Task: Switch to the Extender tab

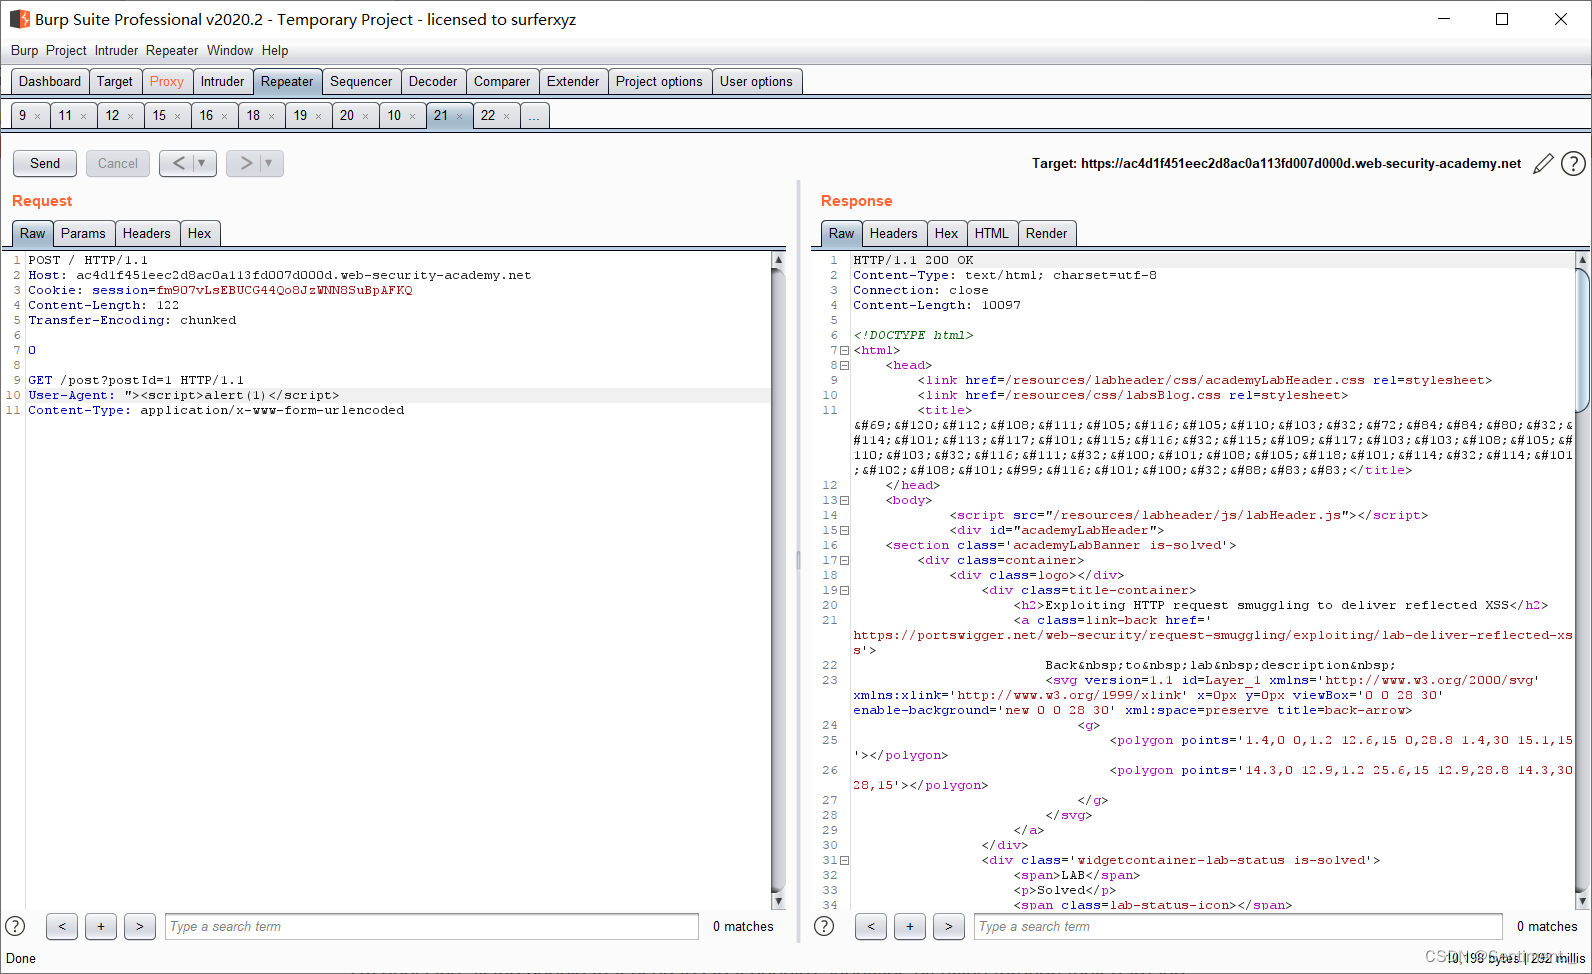Action: click(573, 82)
